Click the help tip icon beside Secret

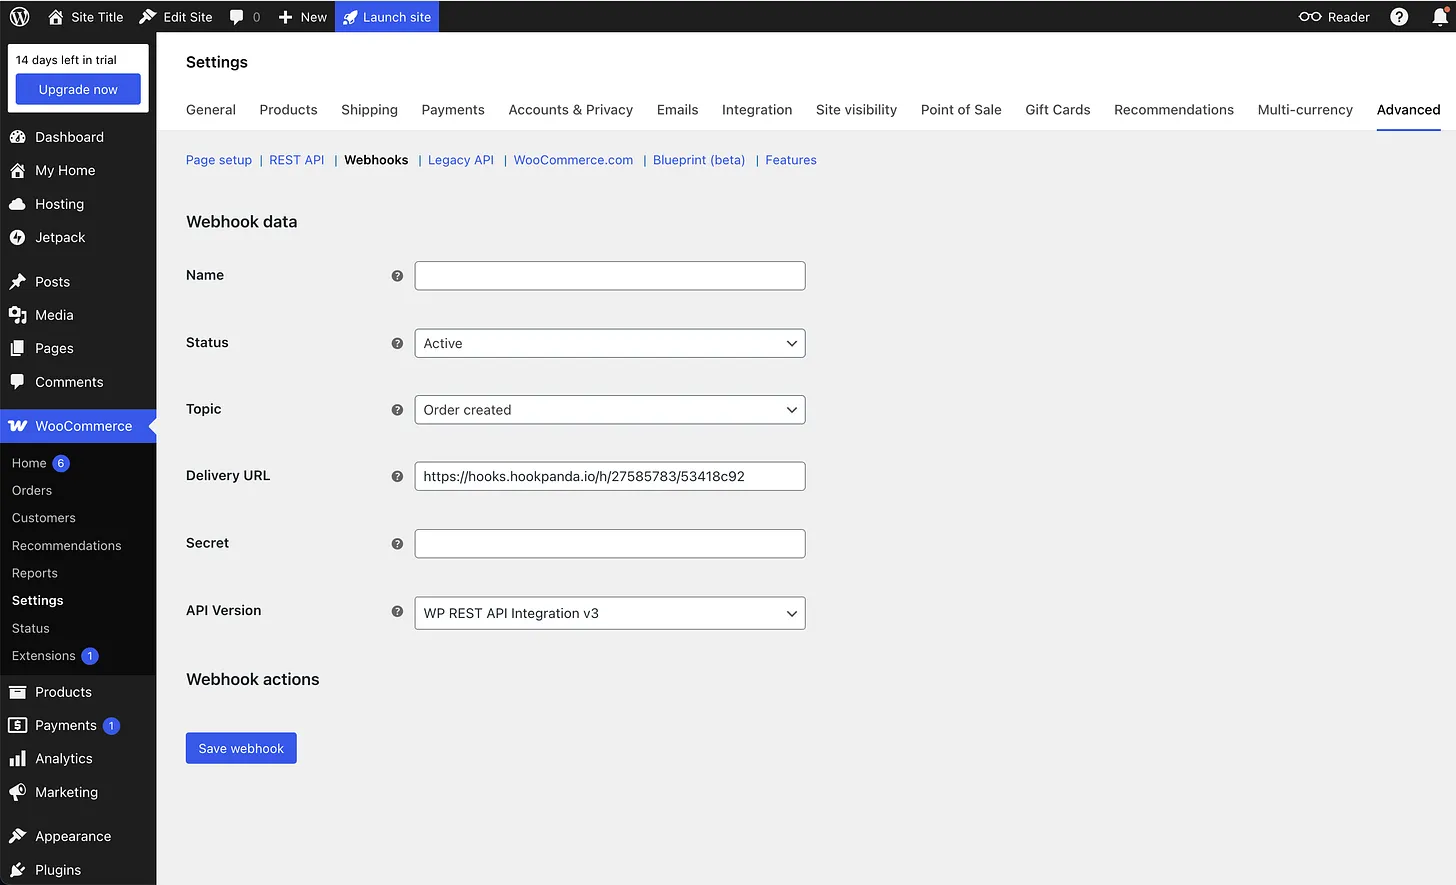tap(397, 544)
